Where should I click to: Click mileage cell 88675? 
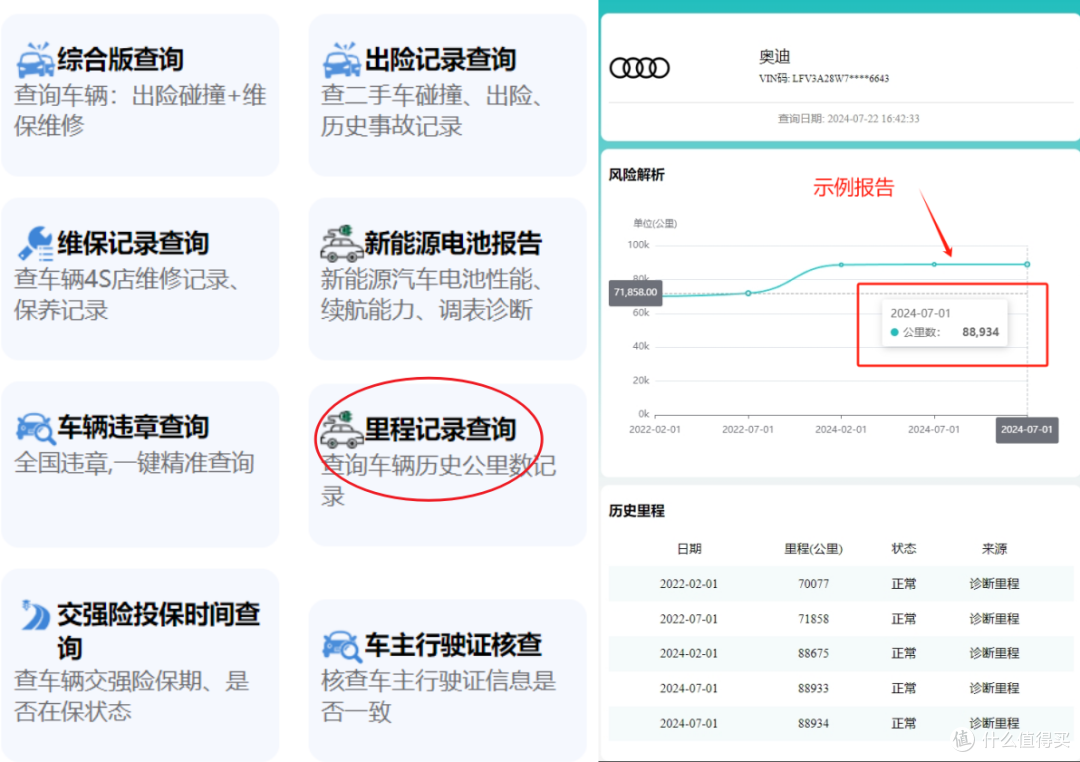813,653
